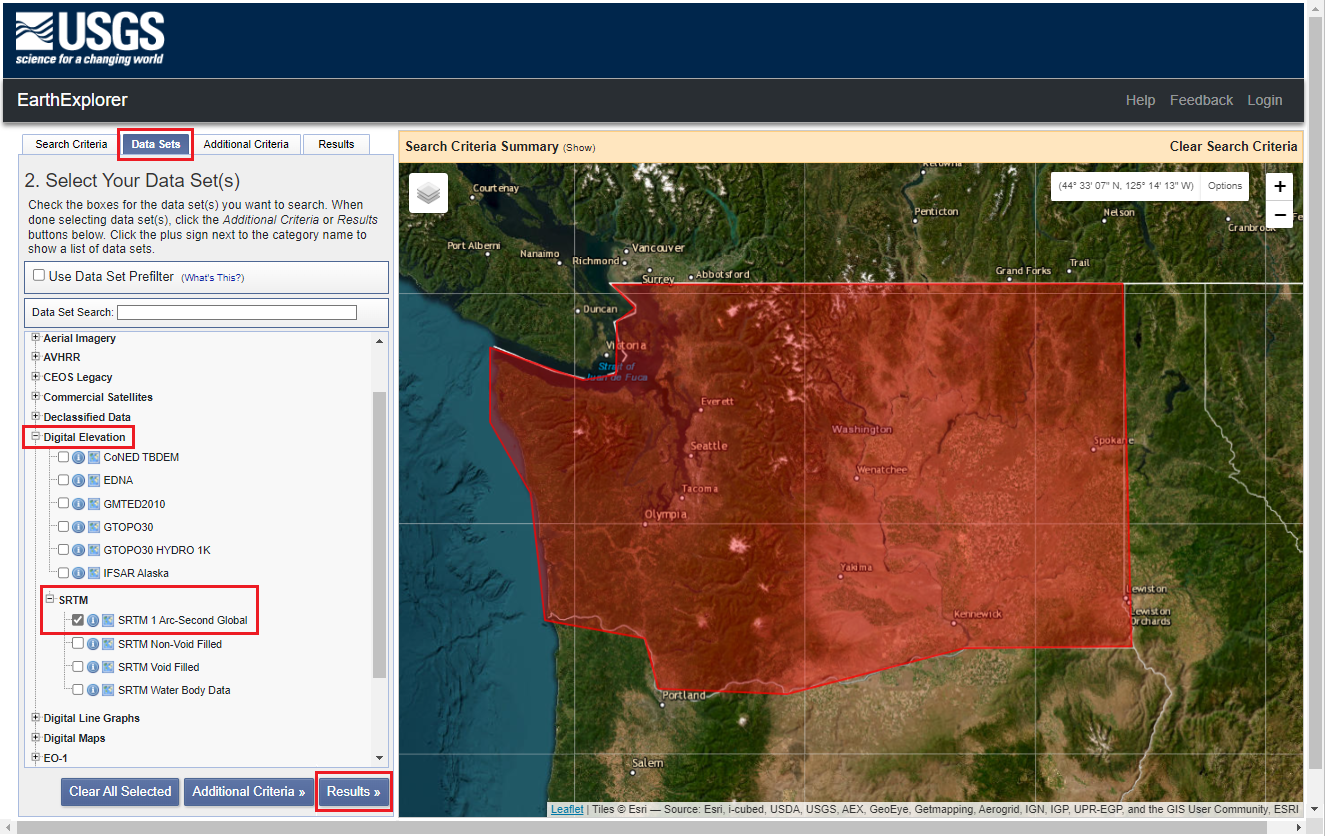Open info icon for SRTM Void Filled
This screenshot has width=1325, height=836.
click(93, 667)
